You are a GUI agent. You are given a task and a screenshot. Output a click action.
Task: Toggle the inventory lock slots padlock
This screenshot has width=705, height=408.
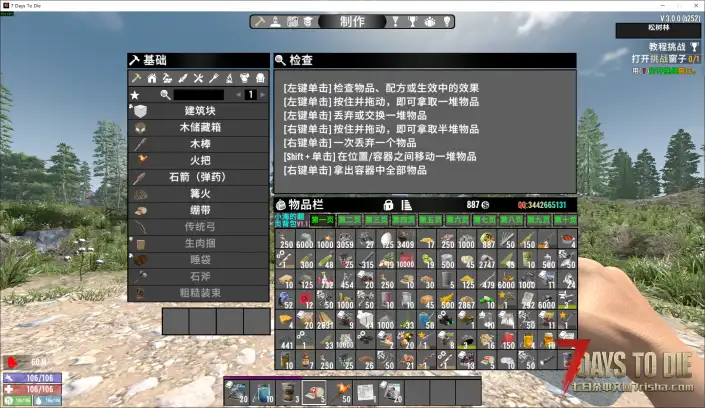point(388,205)
